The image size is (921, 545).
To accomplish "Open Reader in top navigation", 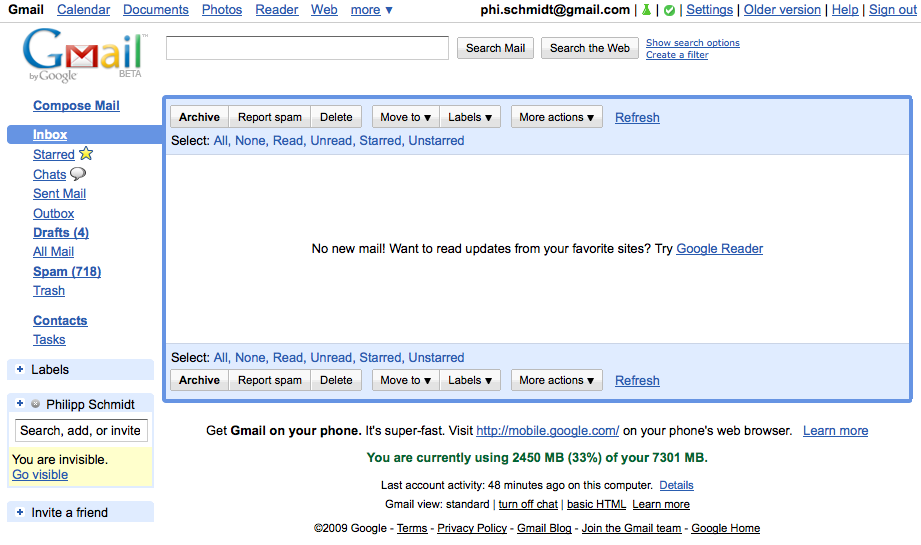I will [x=277, y=10].
